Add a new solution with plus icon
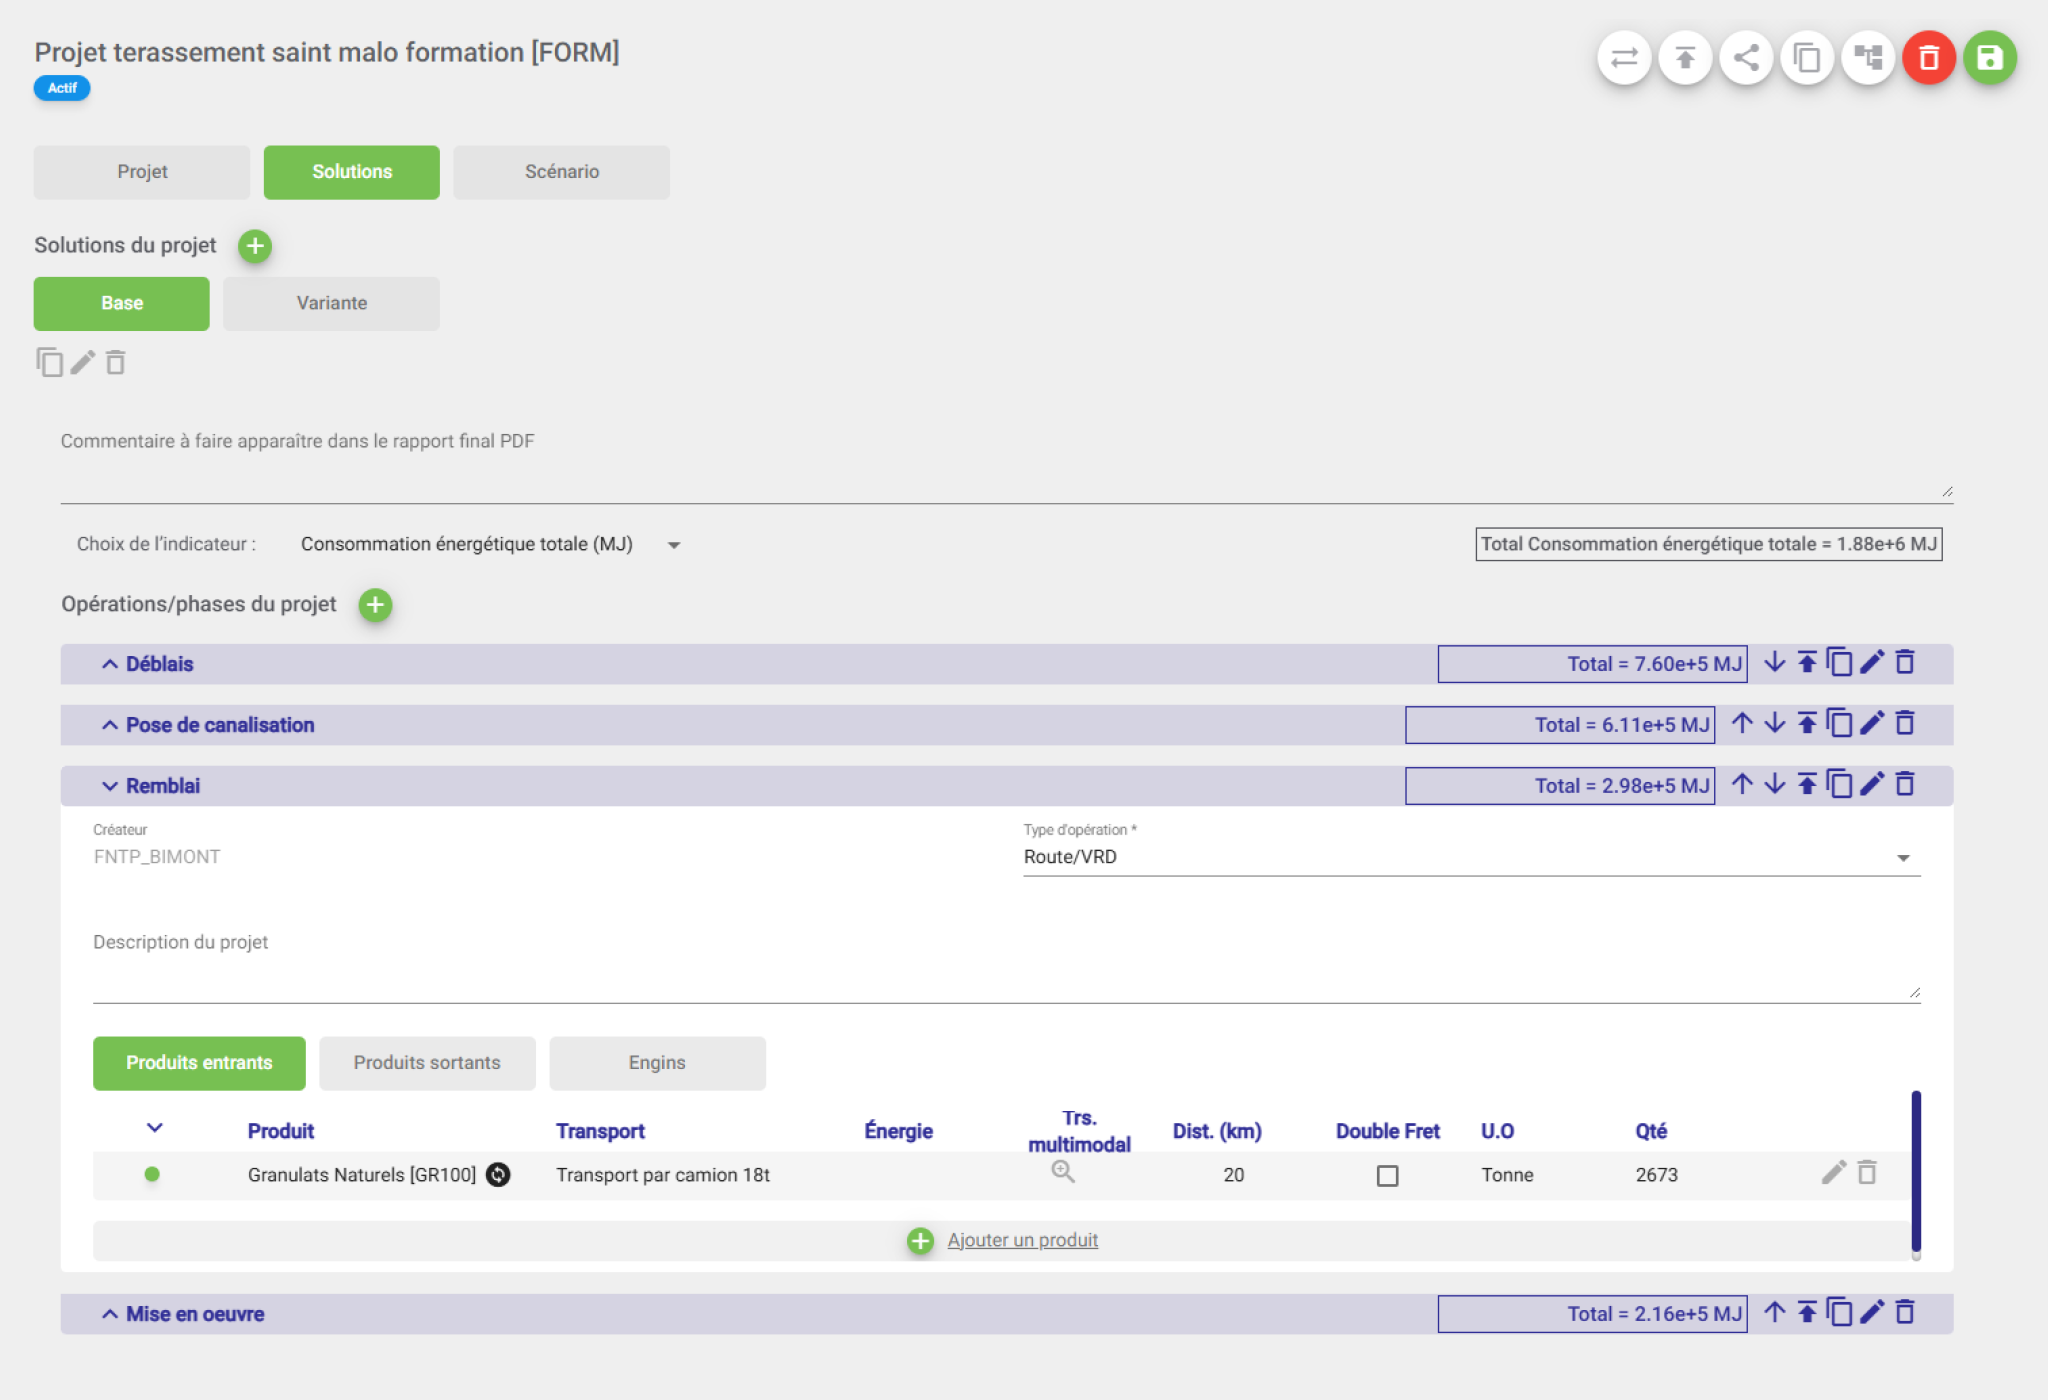This screenshot has height=1400, width=2048. [255, 246]
